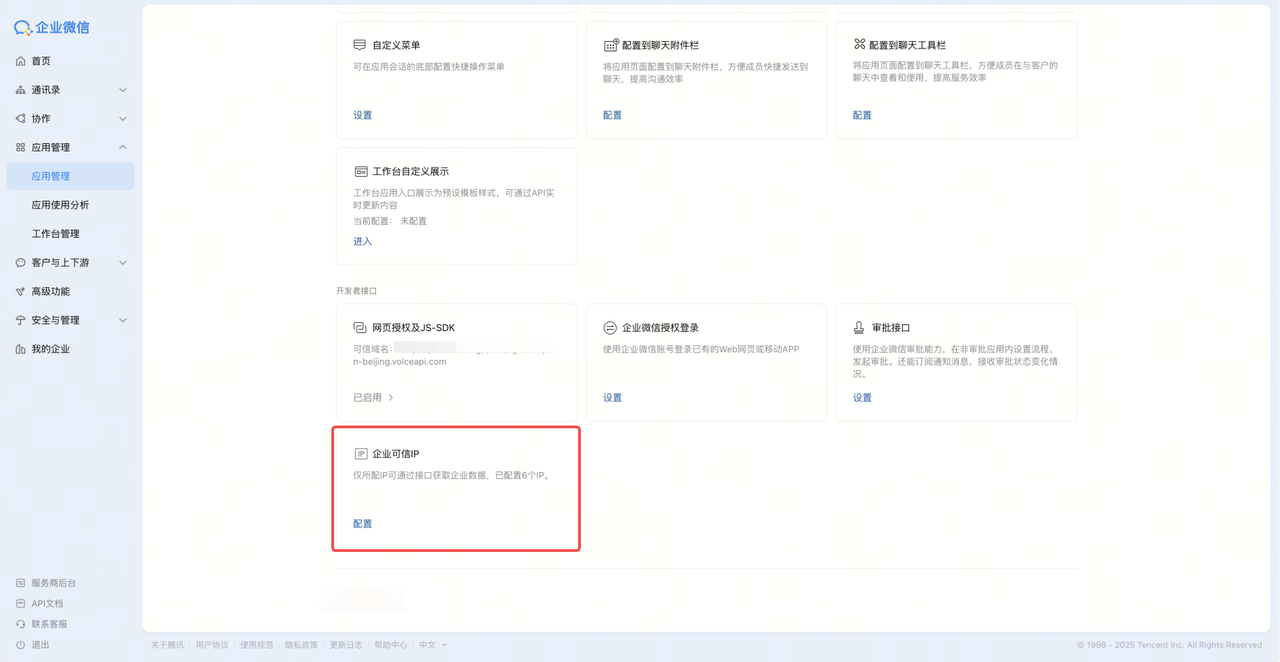Click the 配置到聊天工具栏 icon
1280x662 pixels.
coord(859,44)
